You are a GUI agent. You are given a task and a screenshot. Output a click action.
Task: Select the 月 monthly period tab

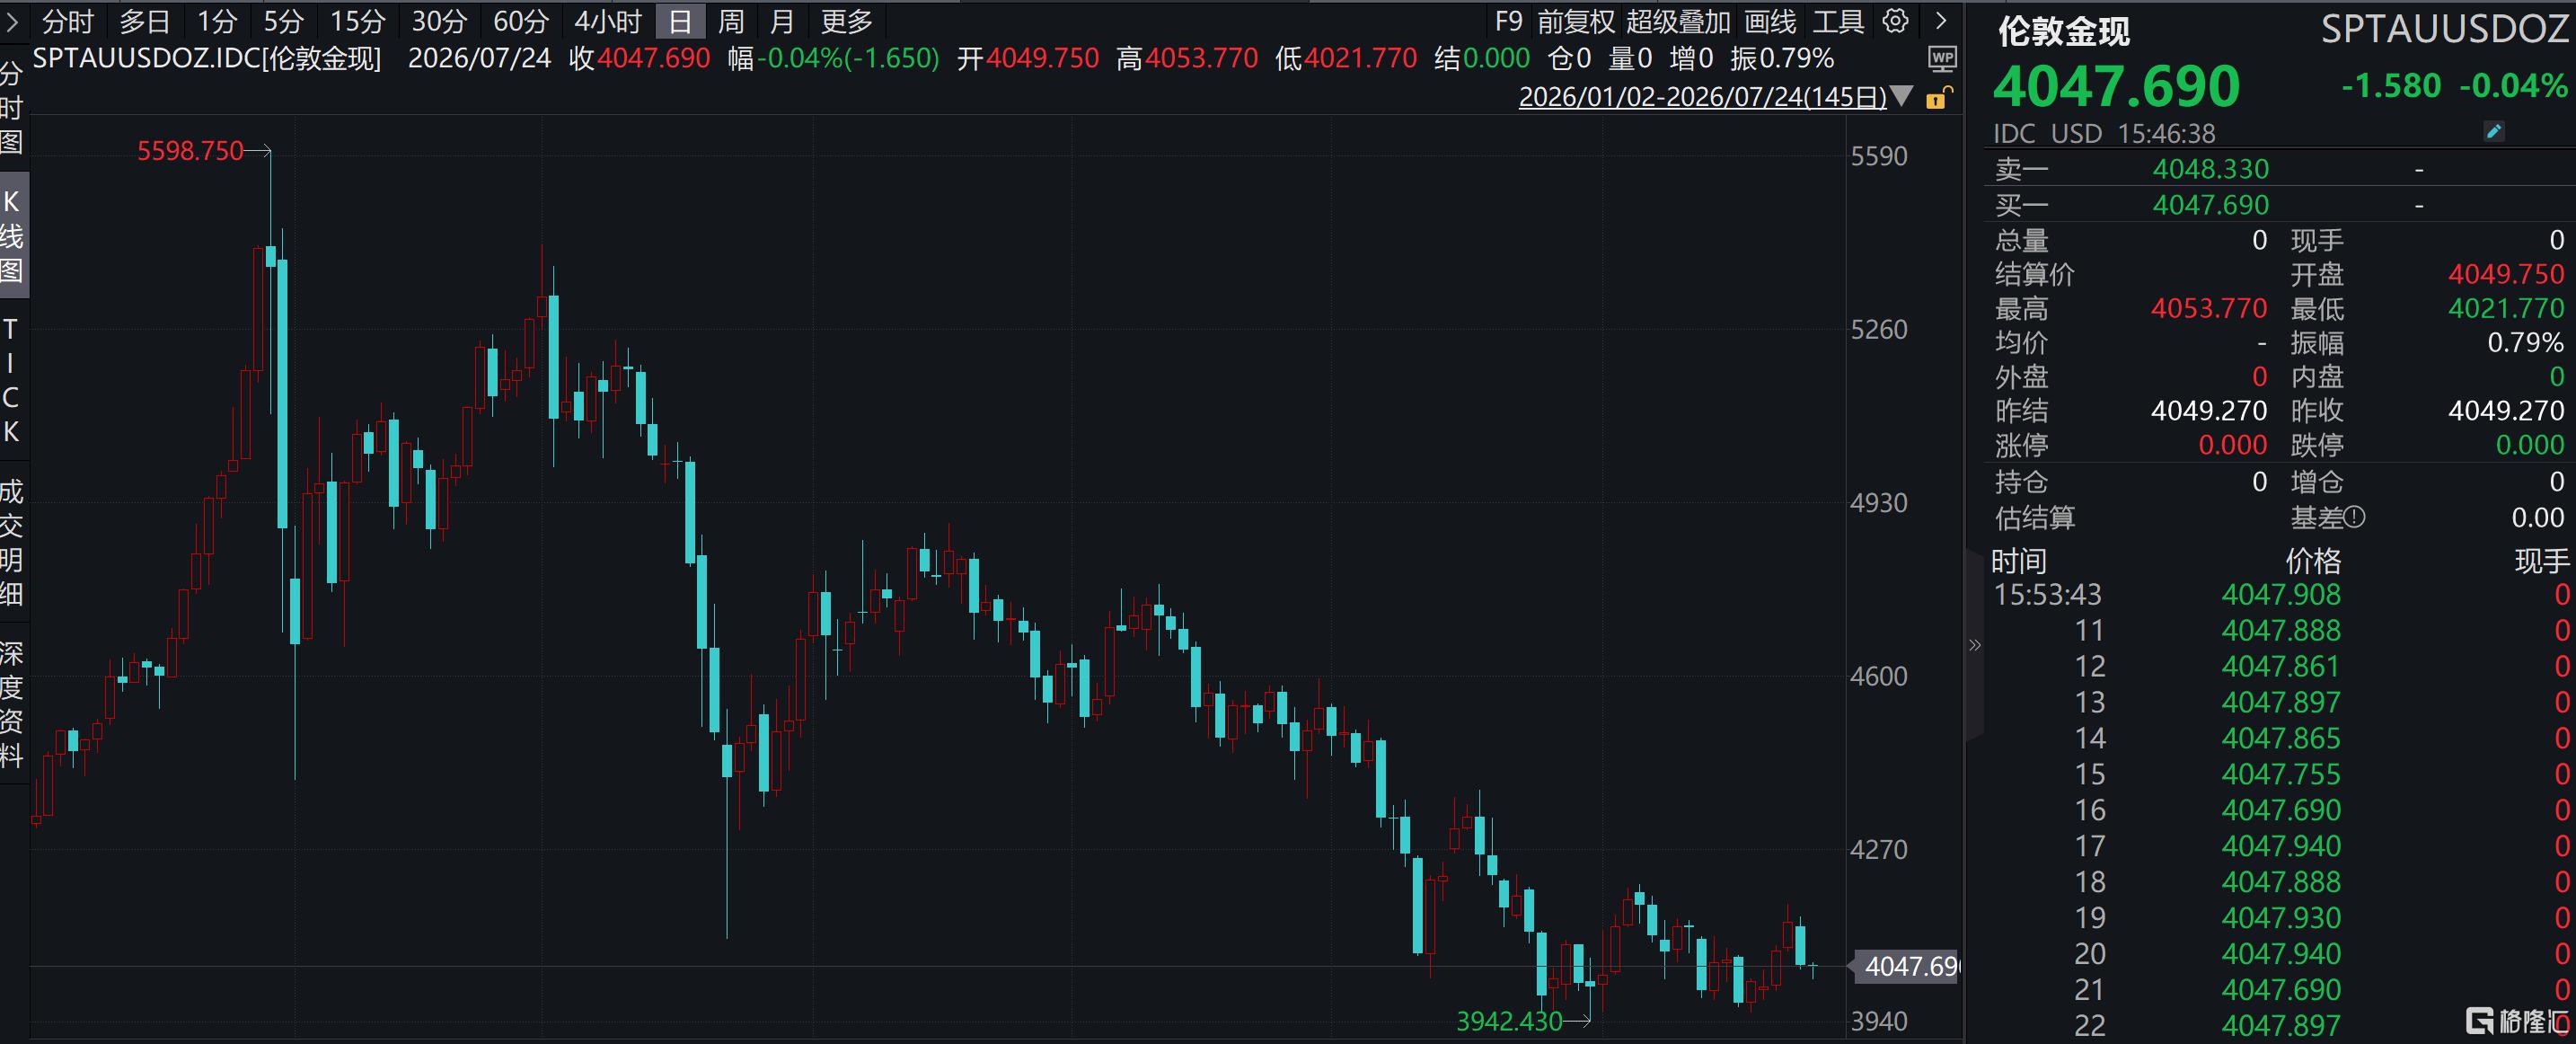[783, 21]
